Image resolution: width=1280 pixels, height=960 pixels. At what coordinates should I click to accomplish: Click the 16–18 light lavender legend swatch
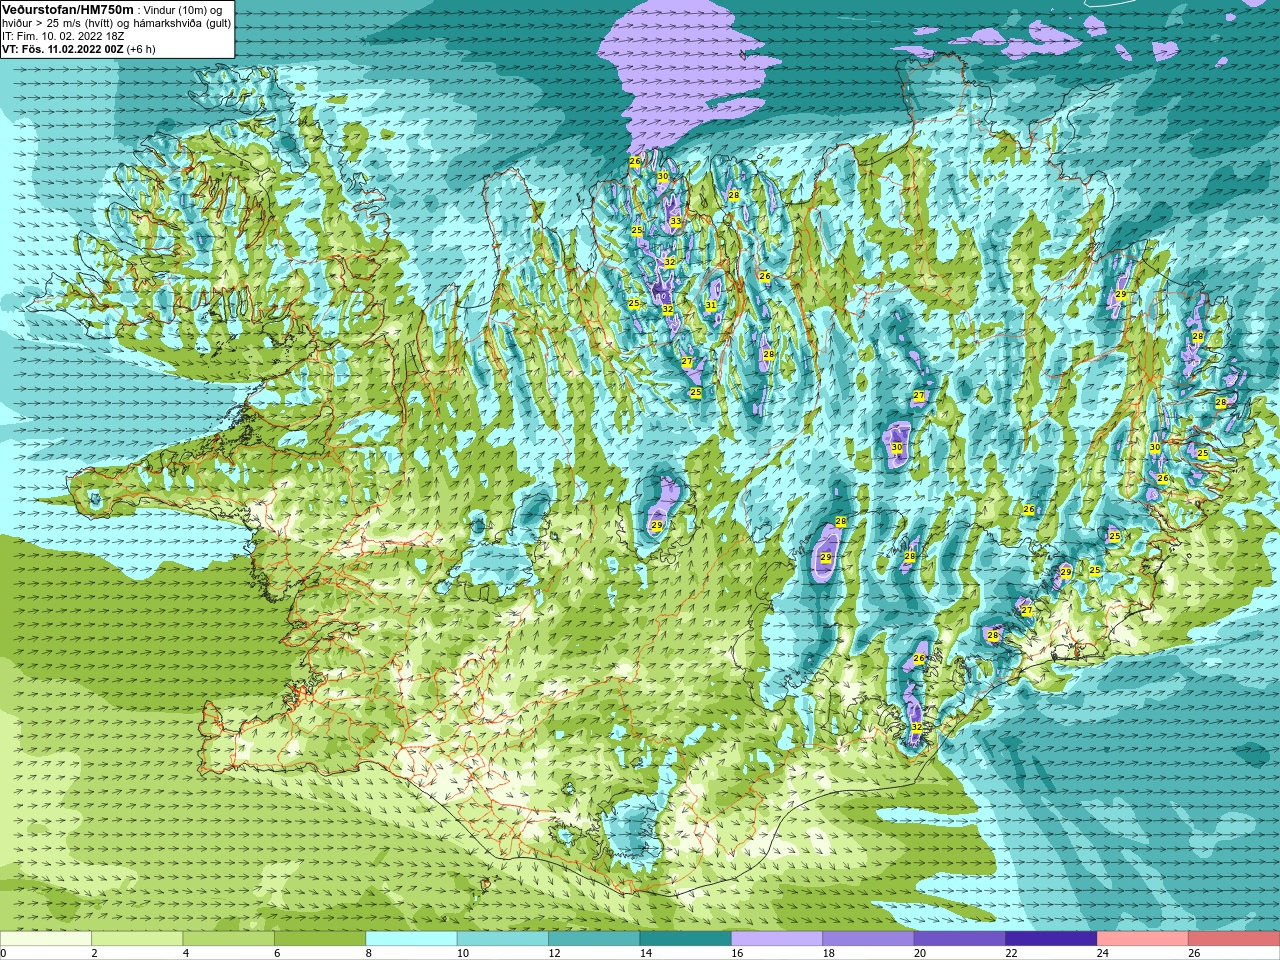coord(777,939)
